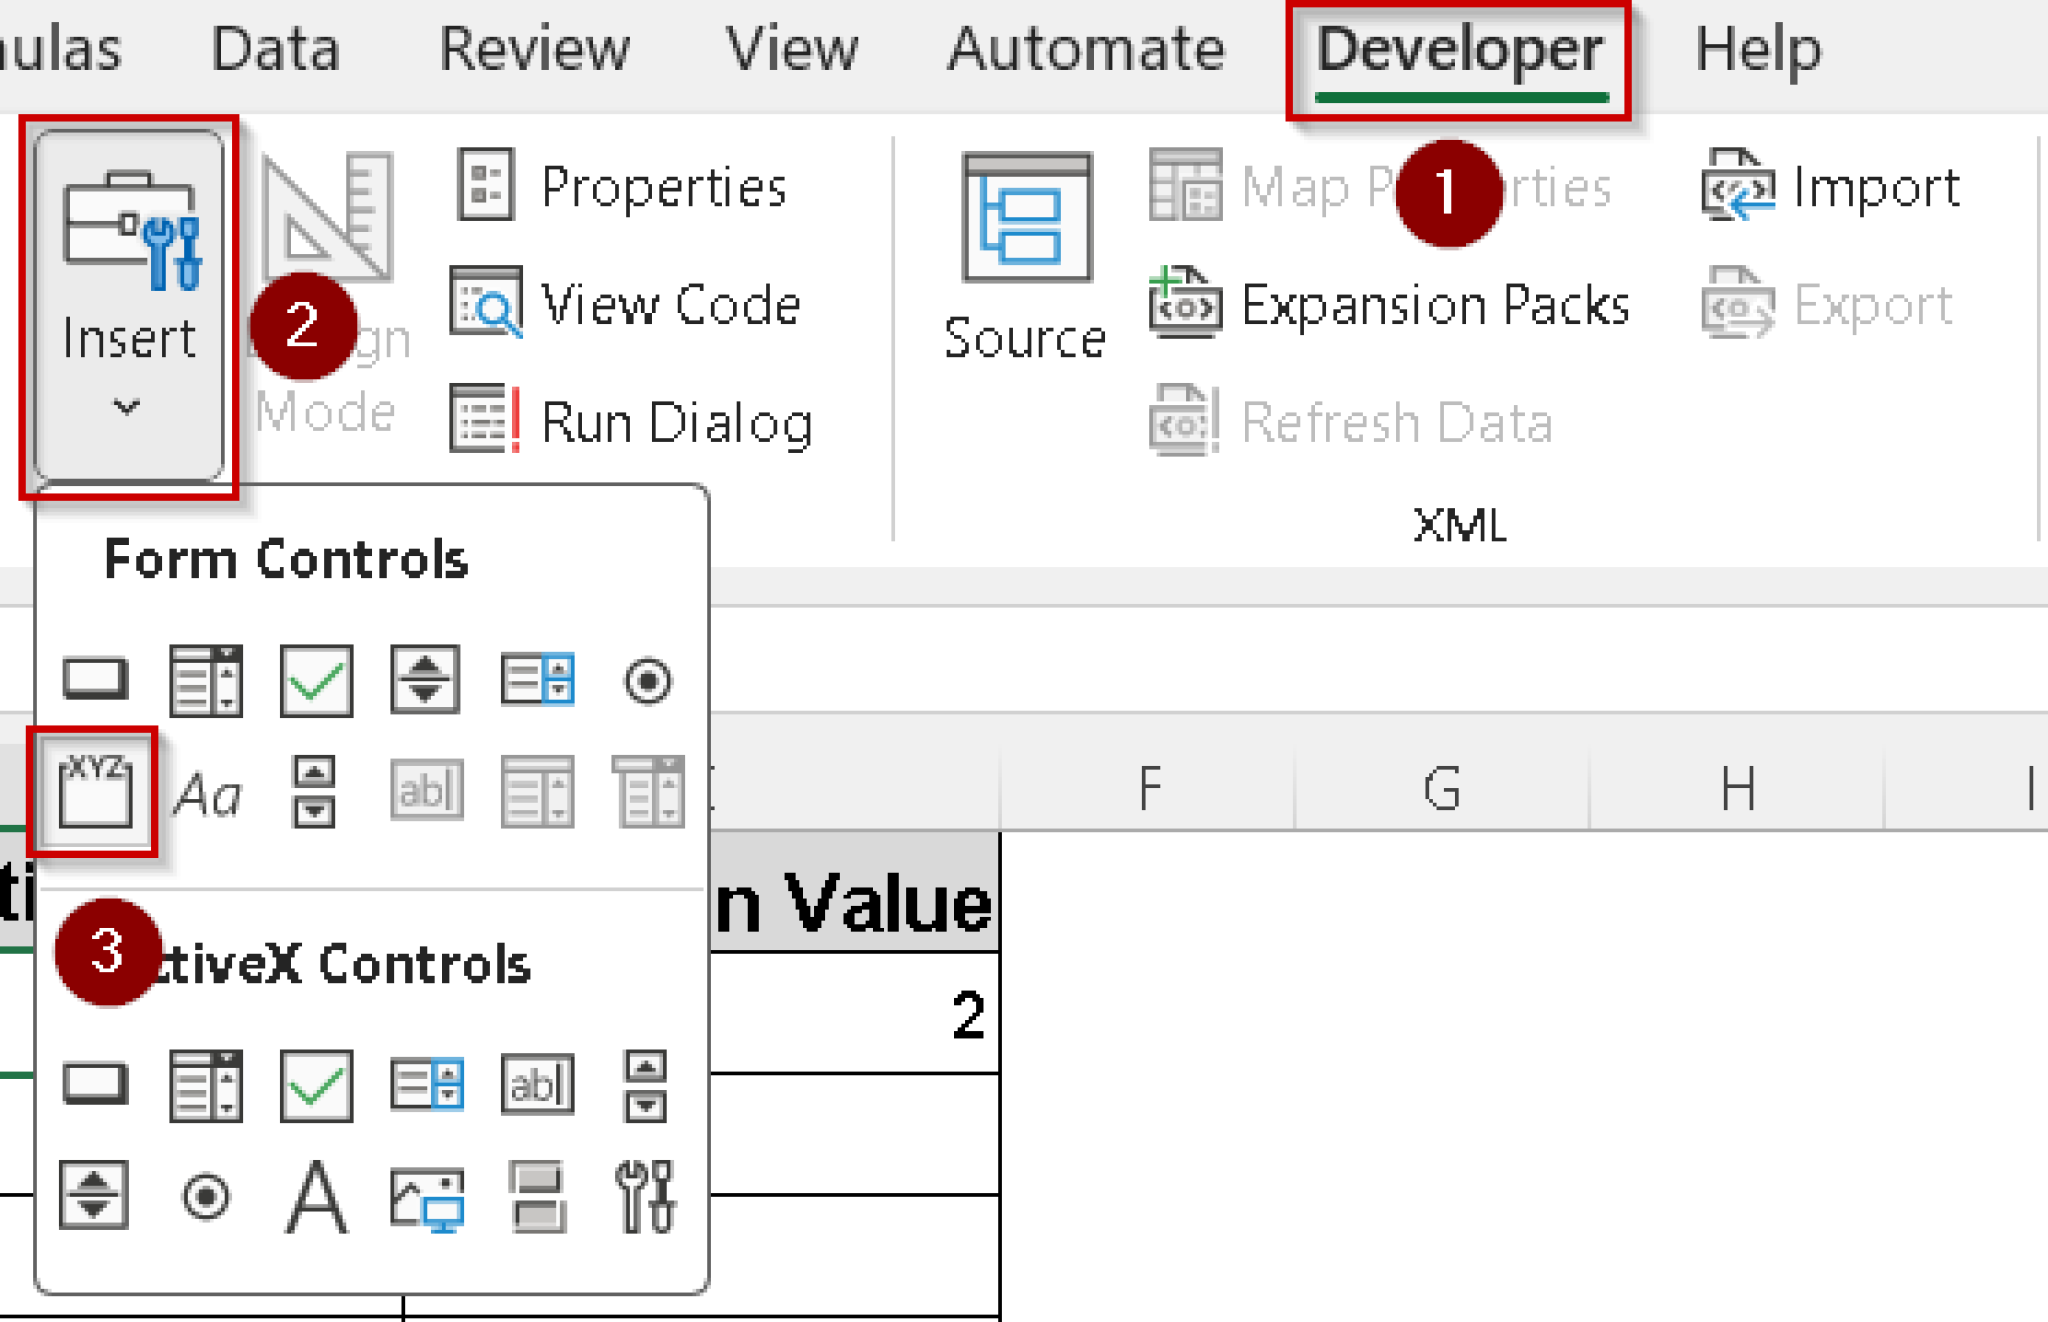
Task: Insert a Form Controls option button
Action: pos(647,682)
